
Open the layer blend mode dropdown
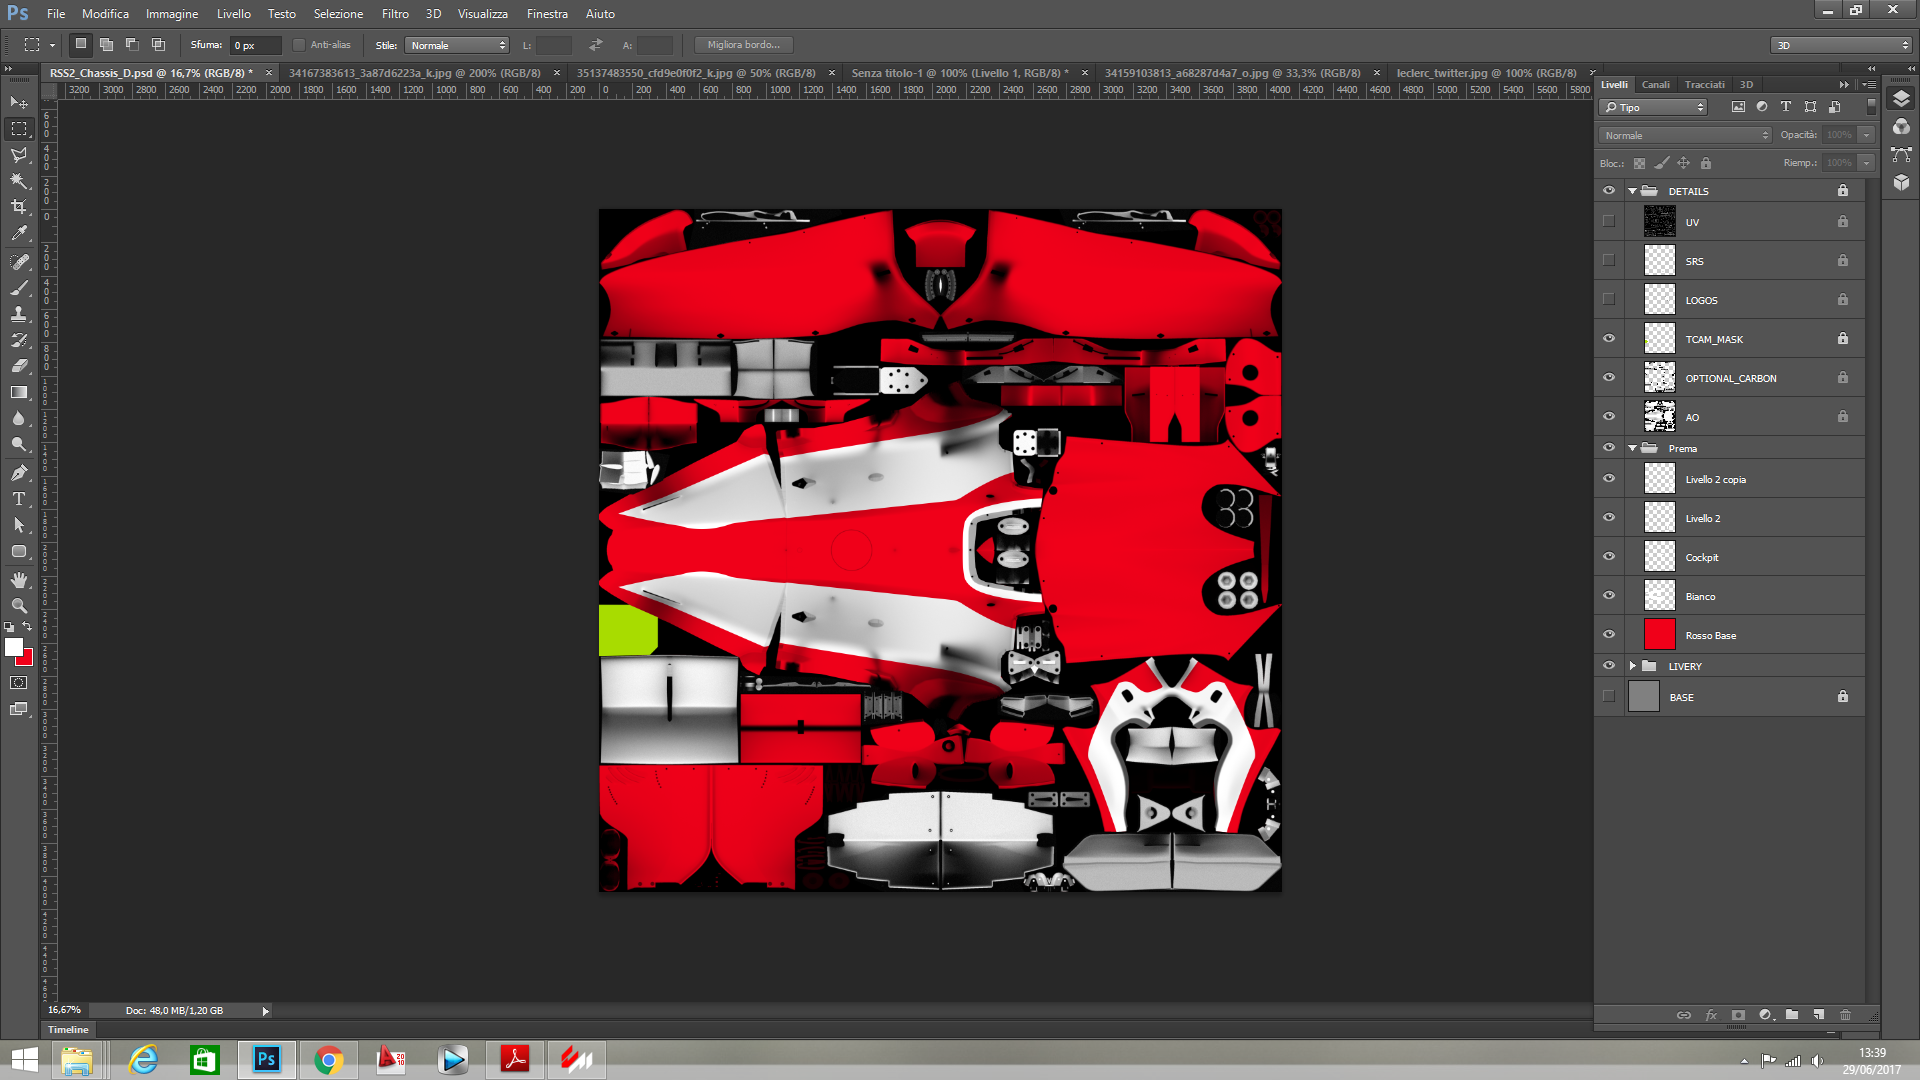1686,135
